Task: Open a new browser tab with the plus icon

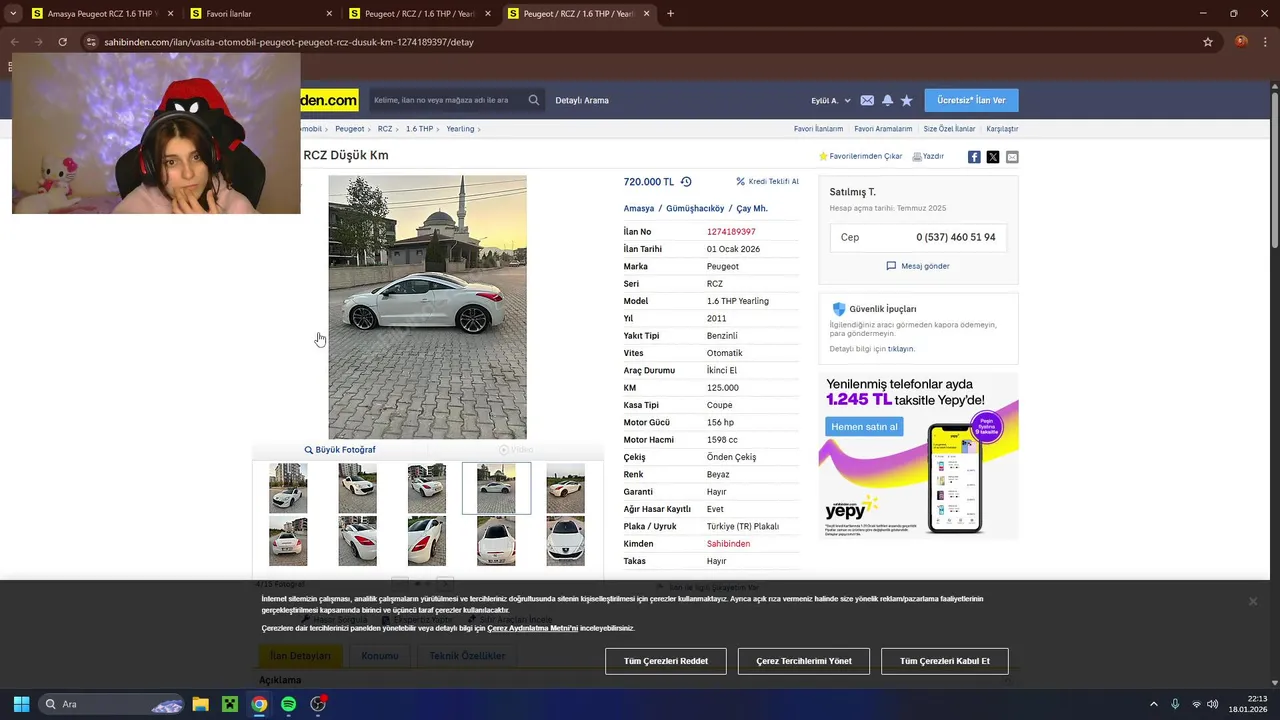Action: (670, 14)
